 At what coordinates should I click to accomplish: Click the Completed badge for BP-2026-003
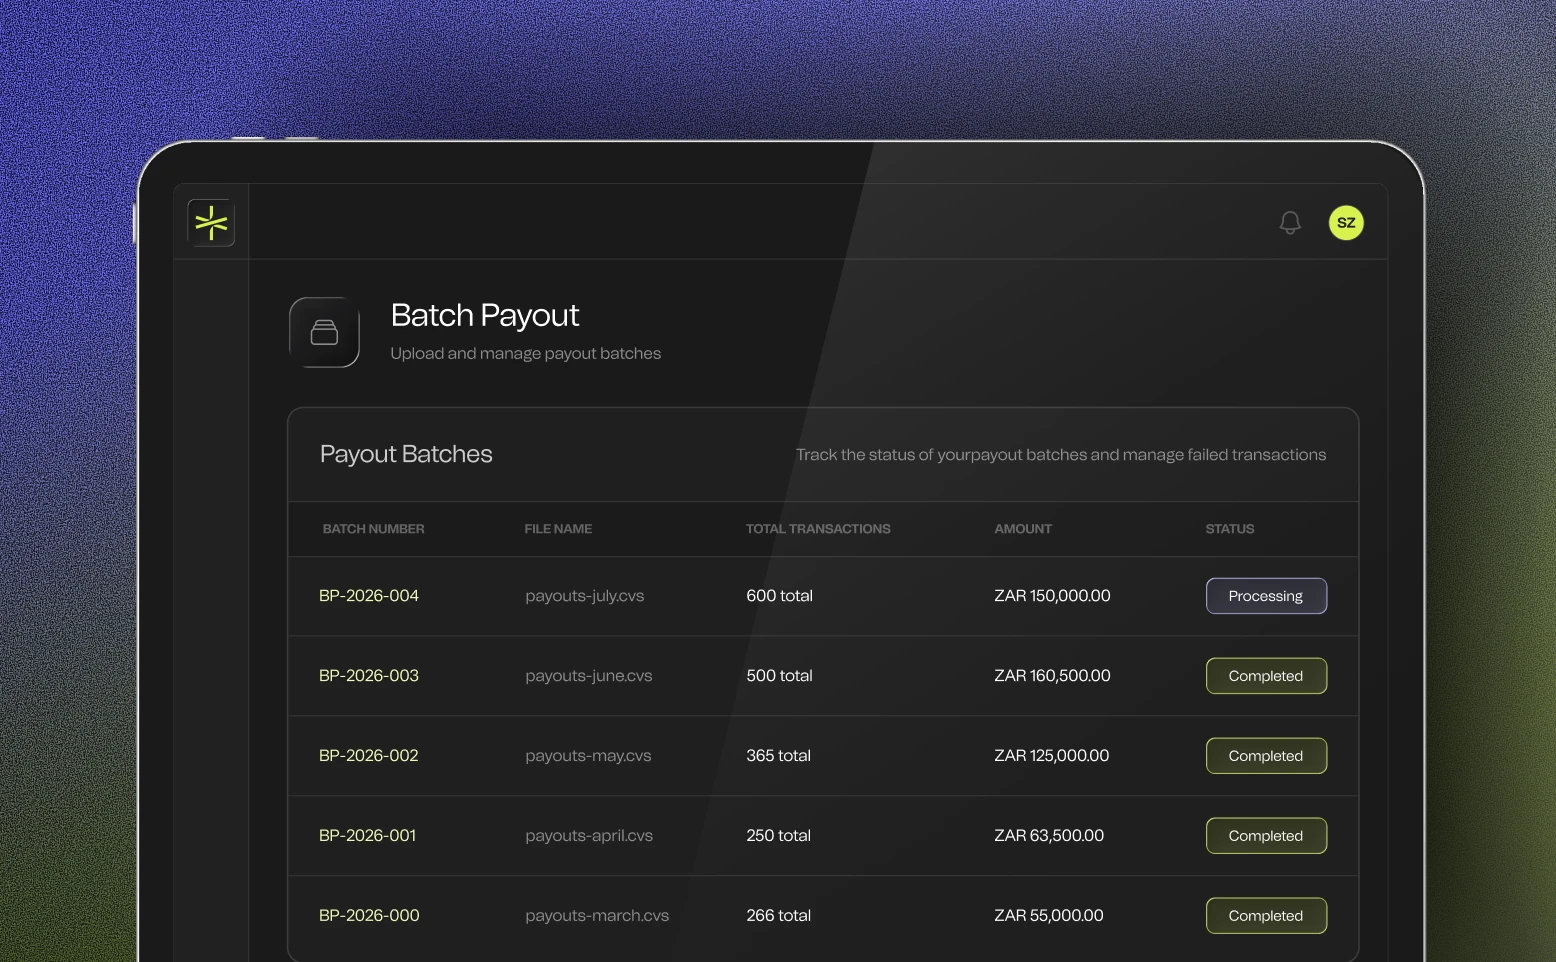pos(1265,675)
